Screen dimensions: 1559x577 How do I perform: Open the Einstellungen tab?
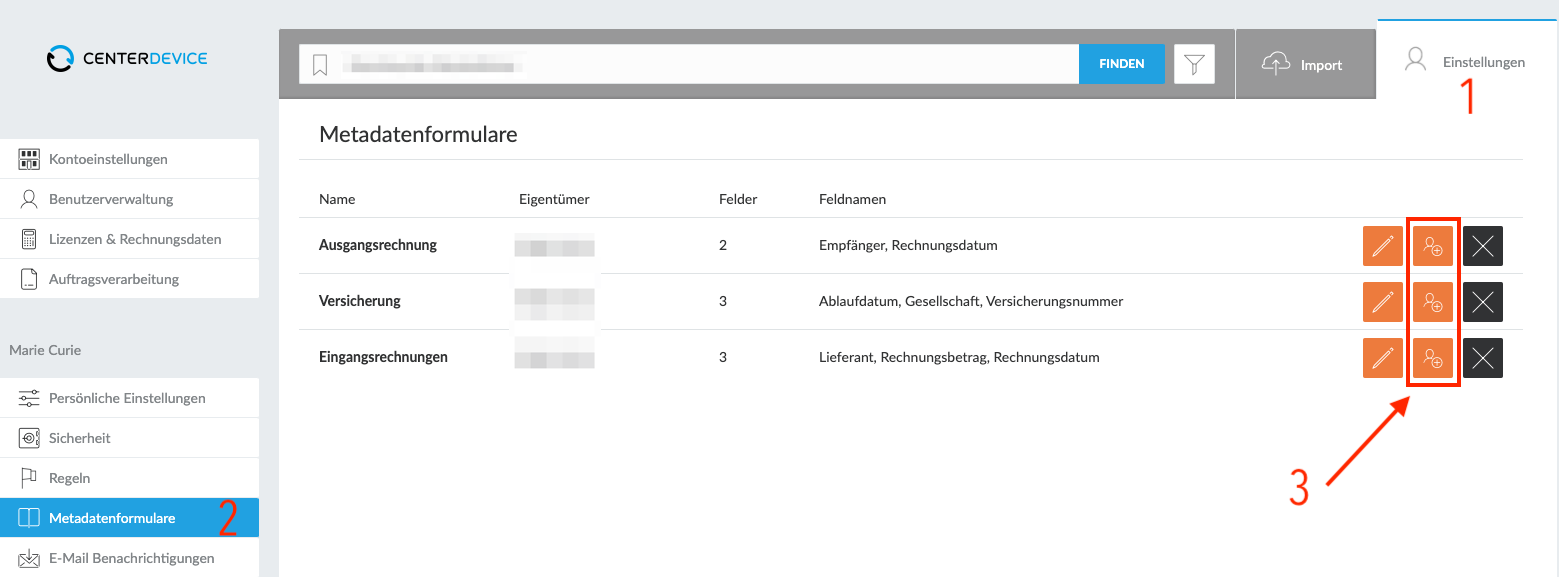pyautogui.click(x=1466, y=62)
